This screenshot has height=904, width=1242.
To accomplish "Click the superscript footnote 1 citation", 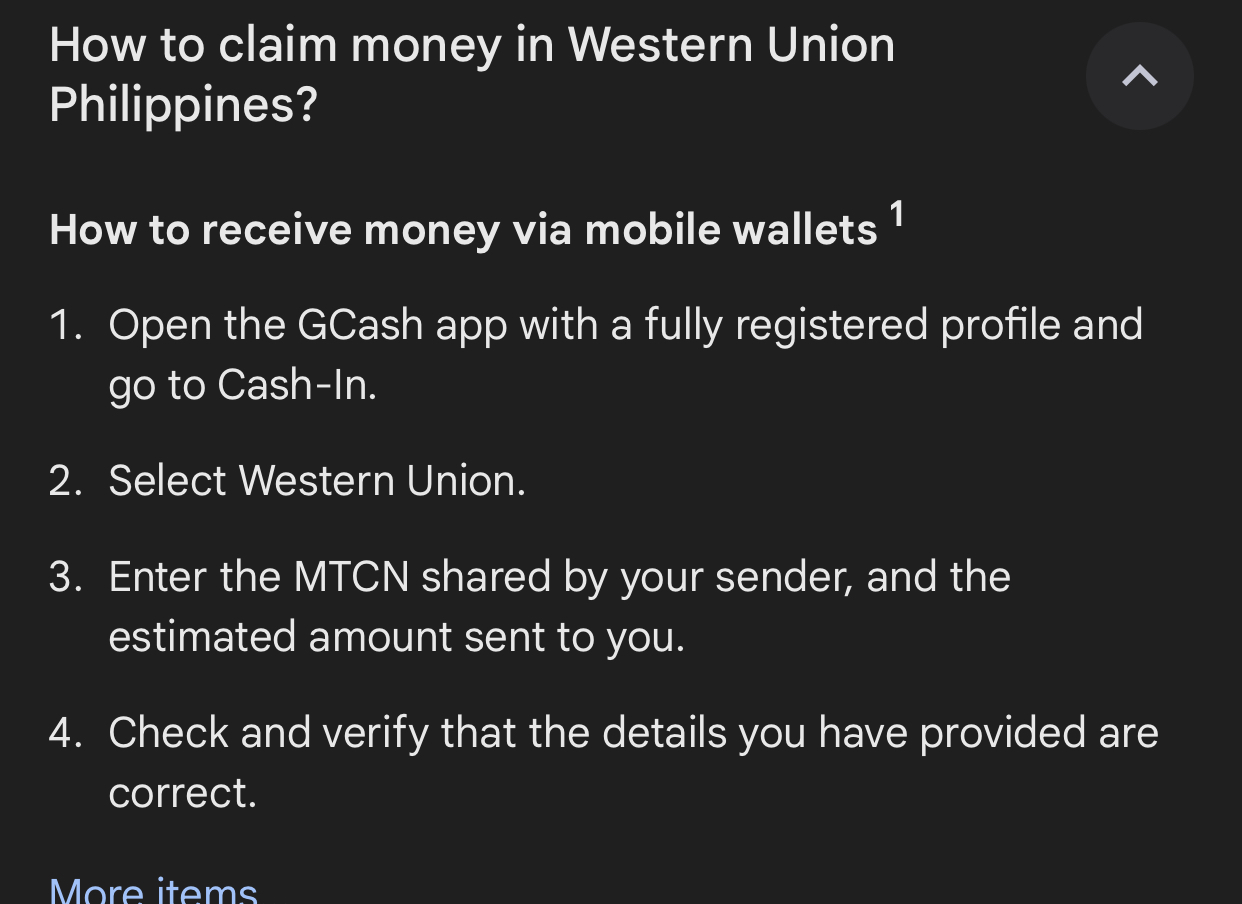I will pos(897,213).
